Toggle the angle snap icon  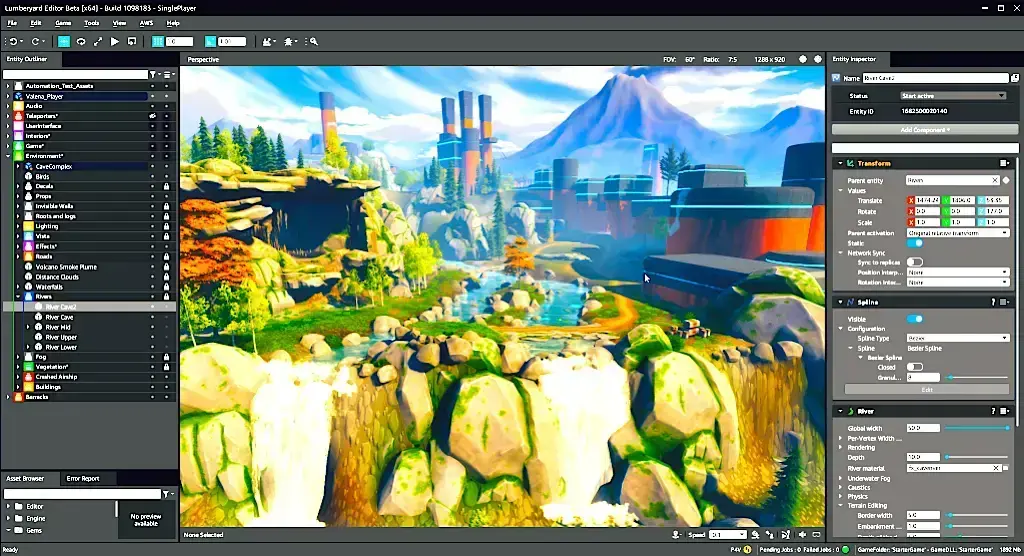(x=210, y=41)
